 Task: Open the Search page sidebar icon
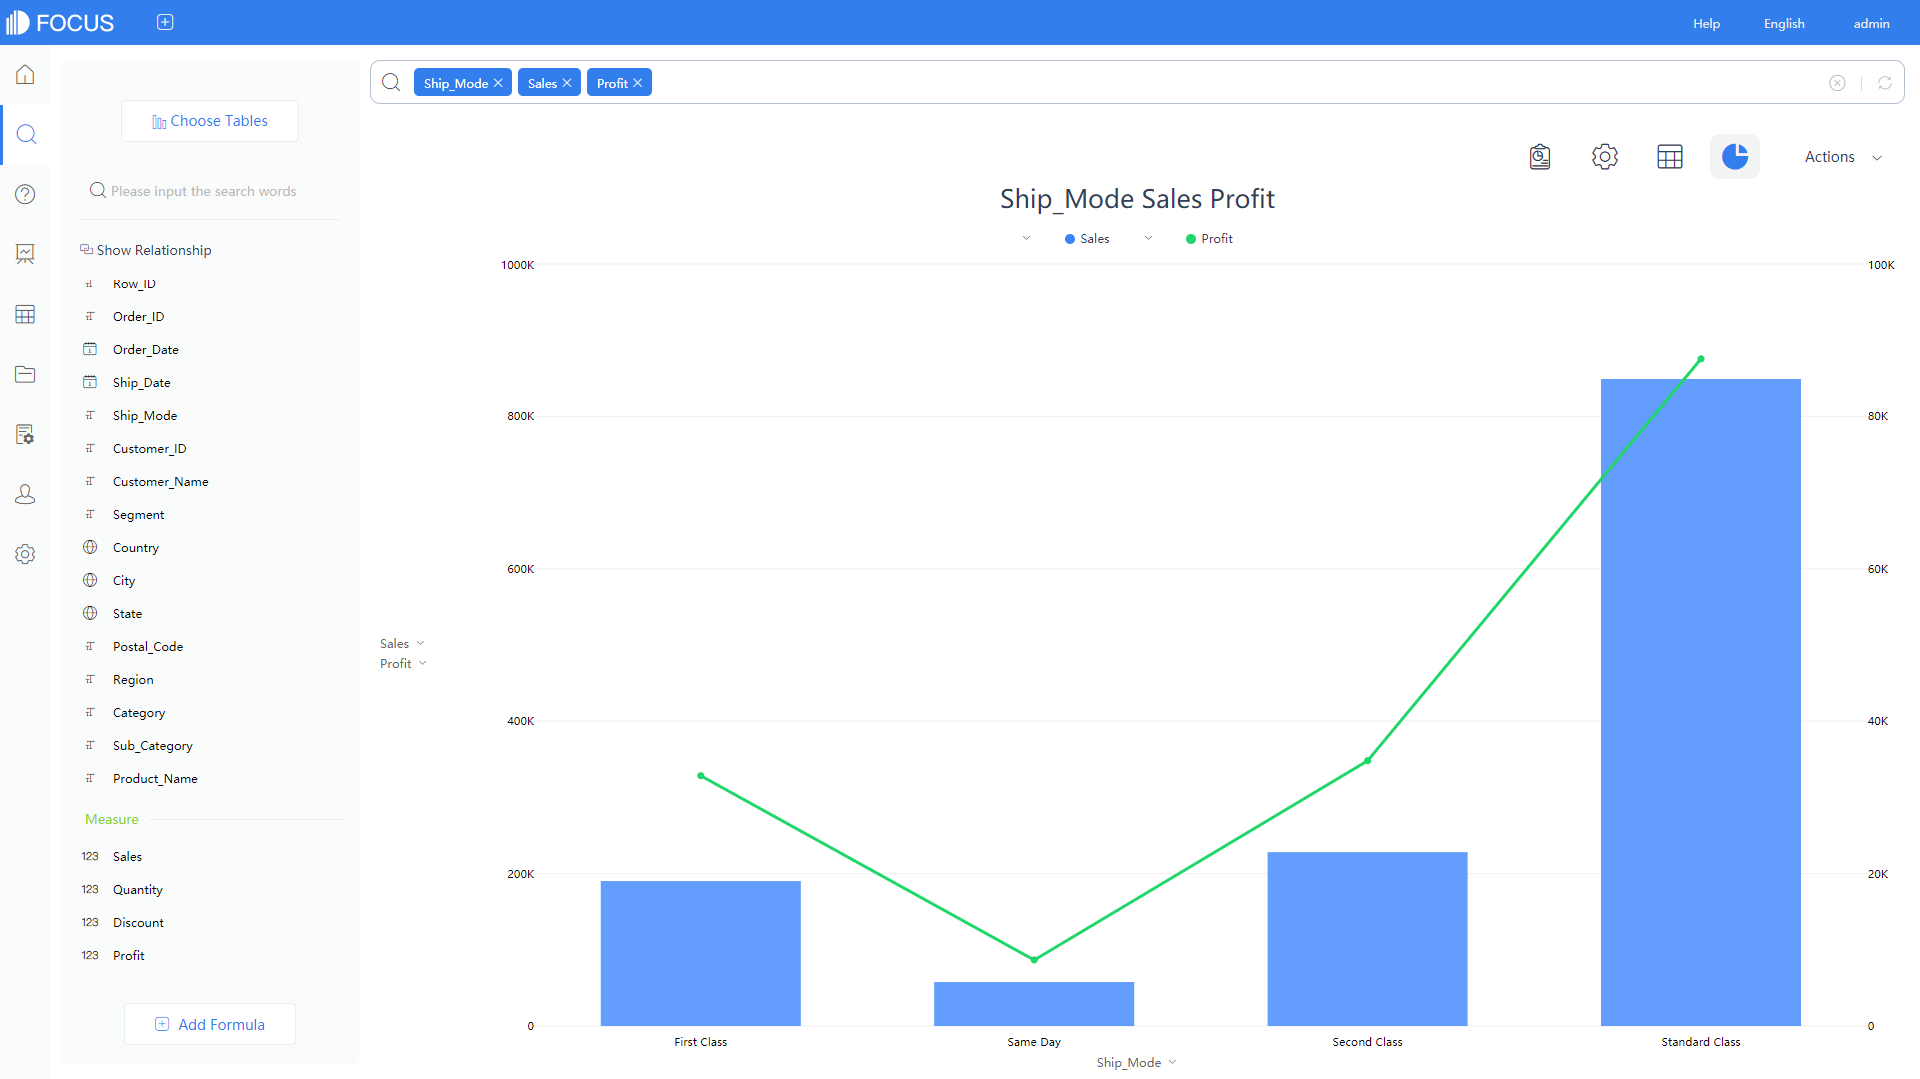[27, 134]
